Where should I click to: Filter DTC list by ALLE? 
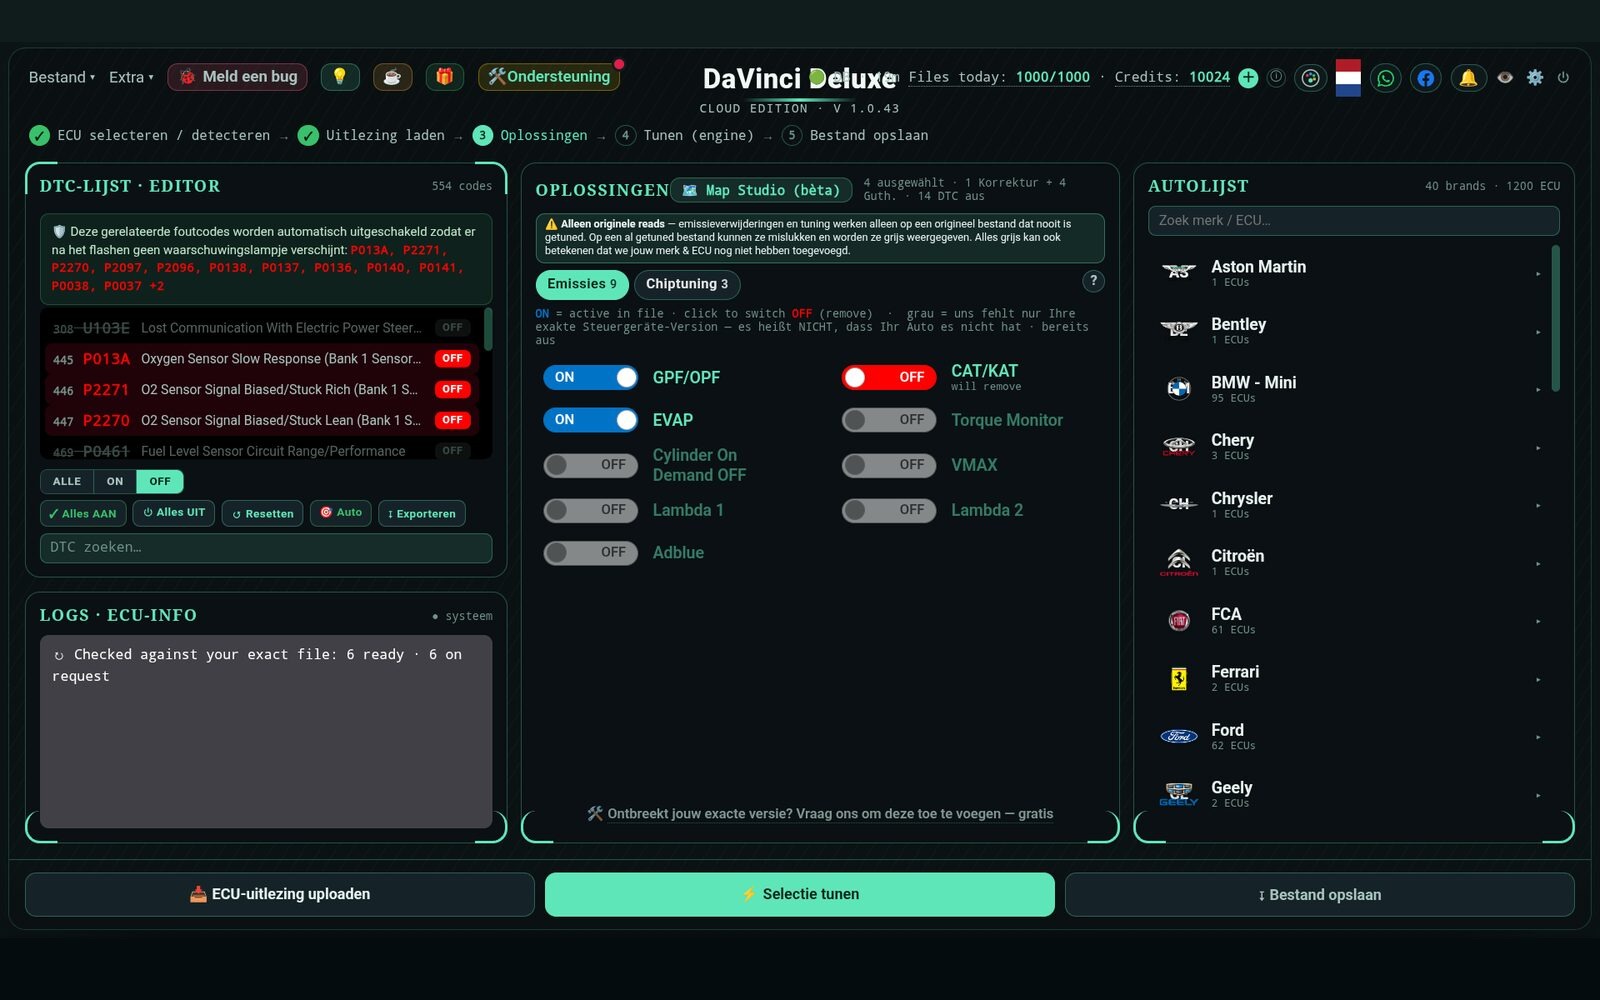click(67, 481)
